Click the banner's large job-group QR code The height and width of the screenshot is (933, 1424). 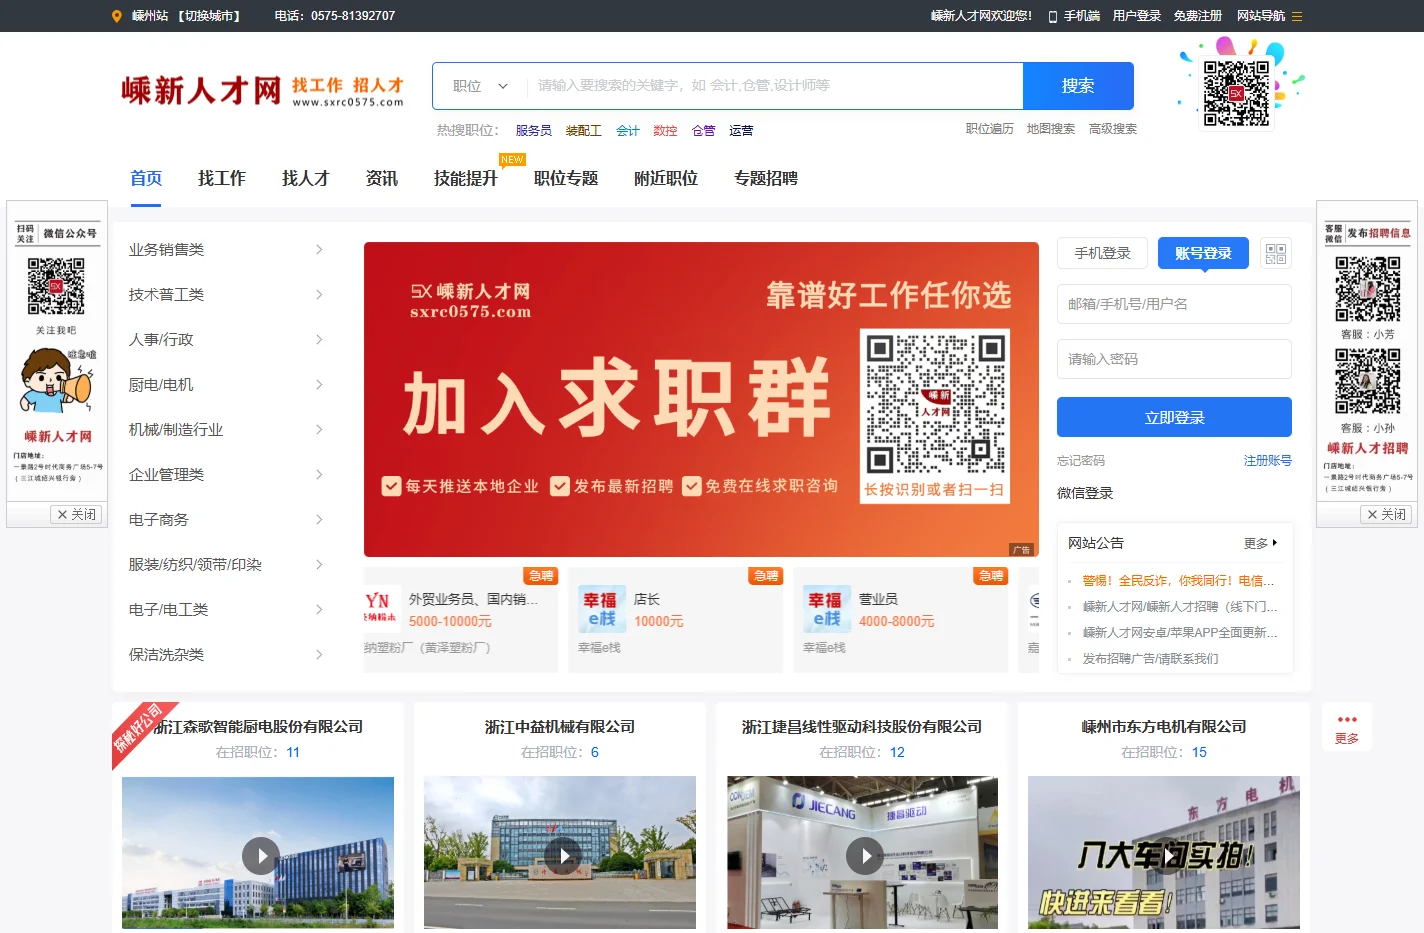(935, 404)
